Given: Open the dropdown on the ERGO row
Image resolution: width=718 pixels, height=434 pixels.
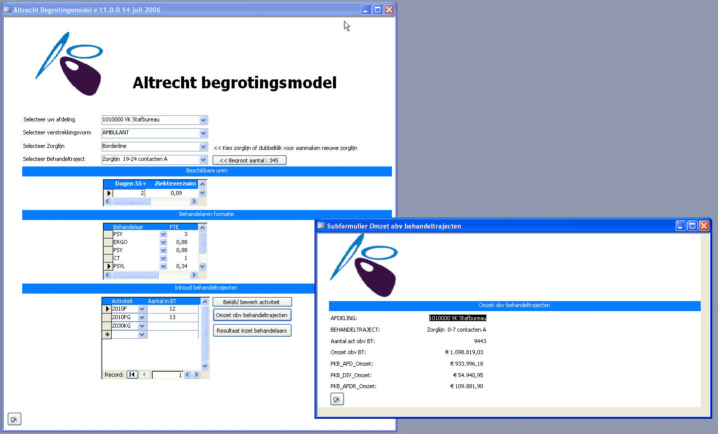Looking at the screenshot, I should point(163,242).
